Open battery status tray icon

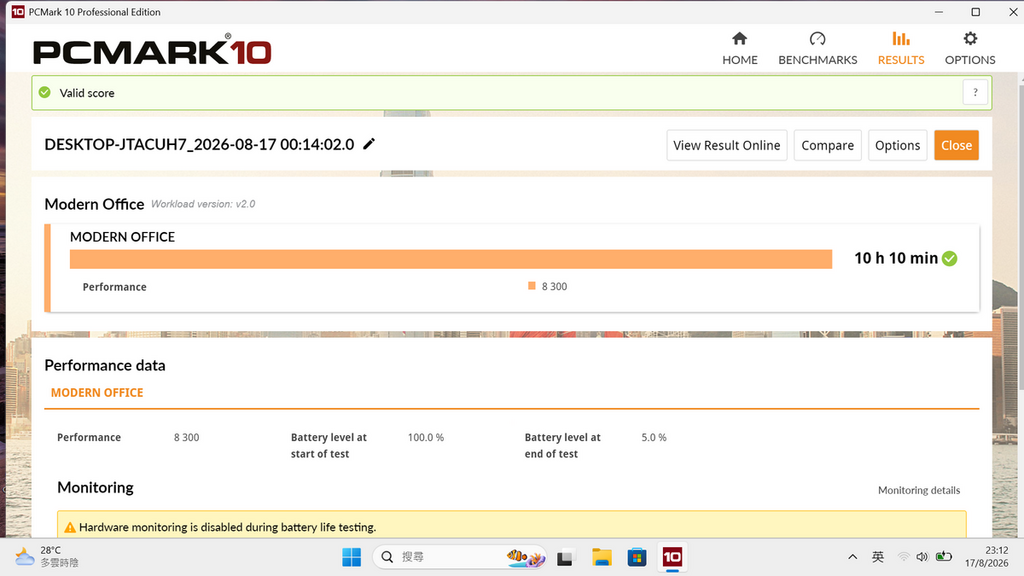943,557
